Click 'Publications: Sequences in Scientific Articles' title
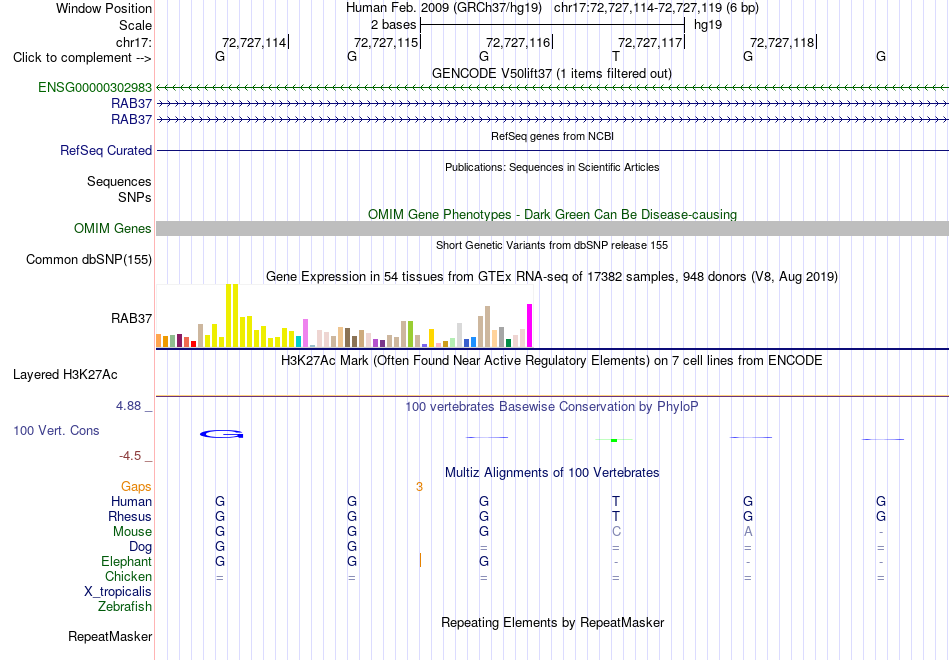Screen dimensions: 950x660 point(552,167)
